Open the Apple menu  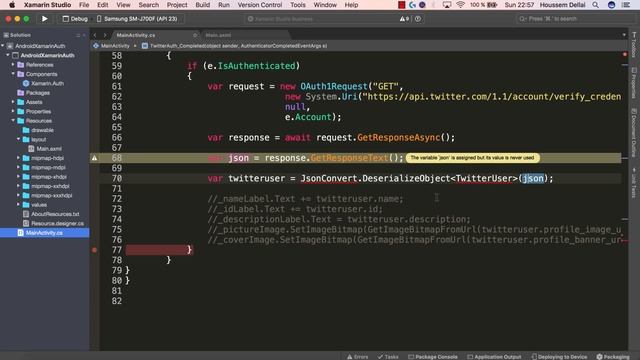12,5
